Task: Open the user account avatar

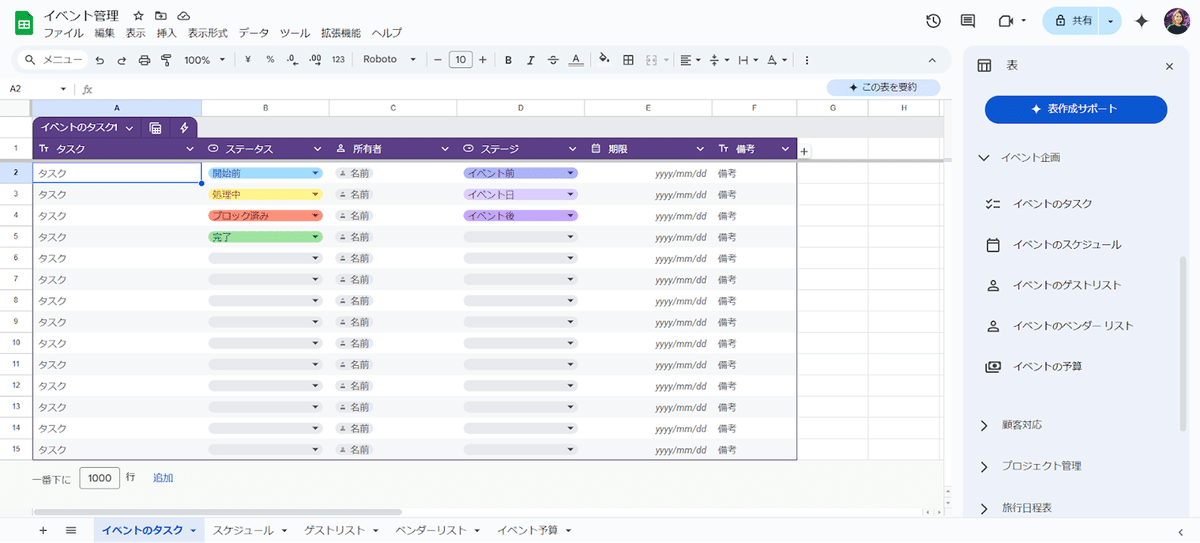Action: coord(1176,21)
